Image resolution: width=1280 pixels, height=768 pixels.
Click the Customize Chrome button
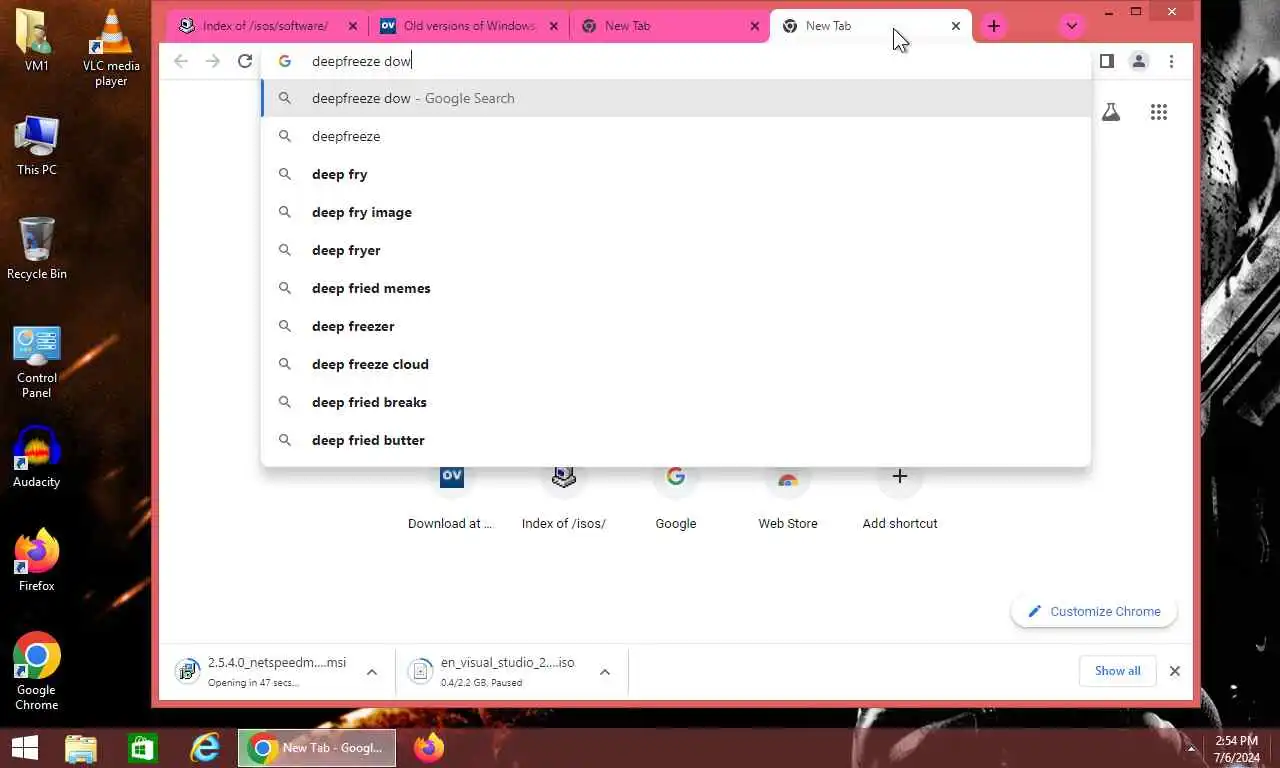[x=1094, y=611]
